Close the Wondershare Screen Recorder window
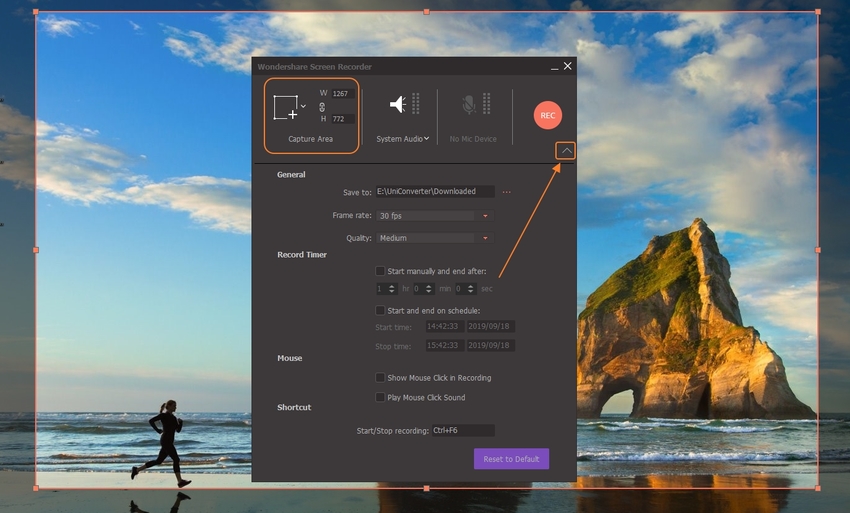Image resolution: width=850 pixels, height=513 pixels. pyautogui.click(x=568, y=66)
